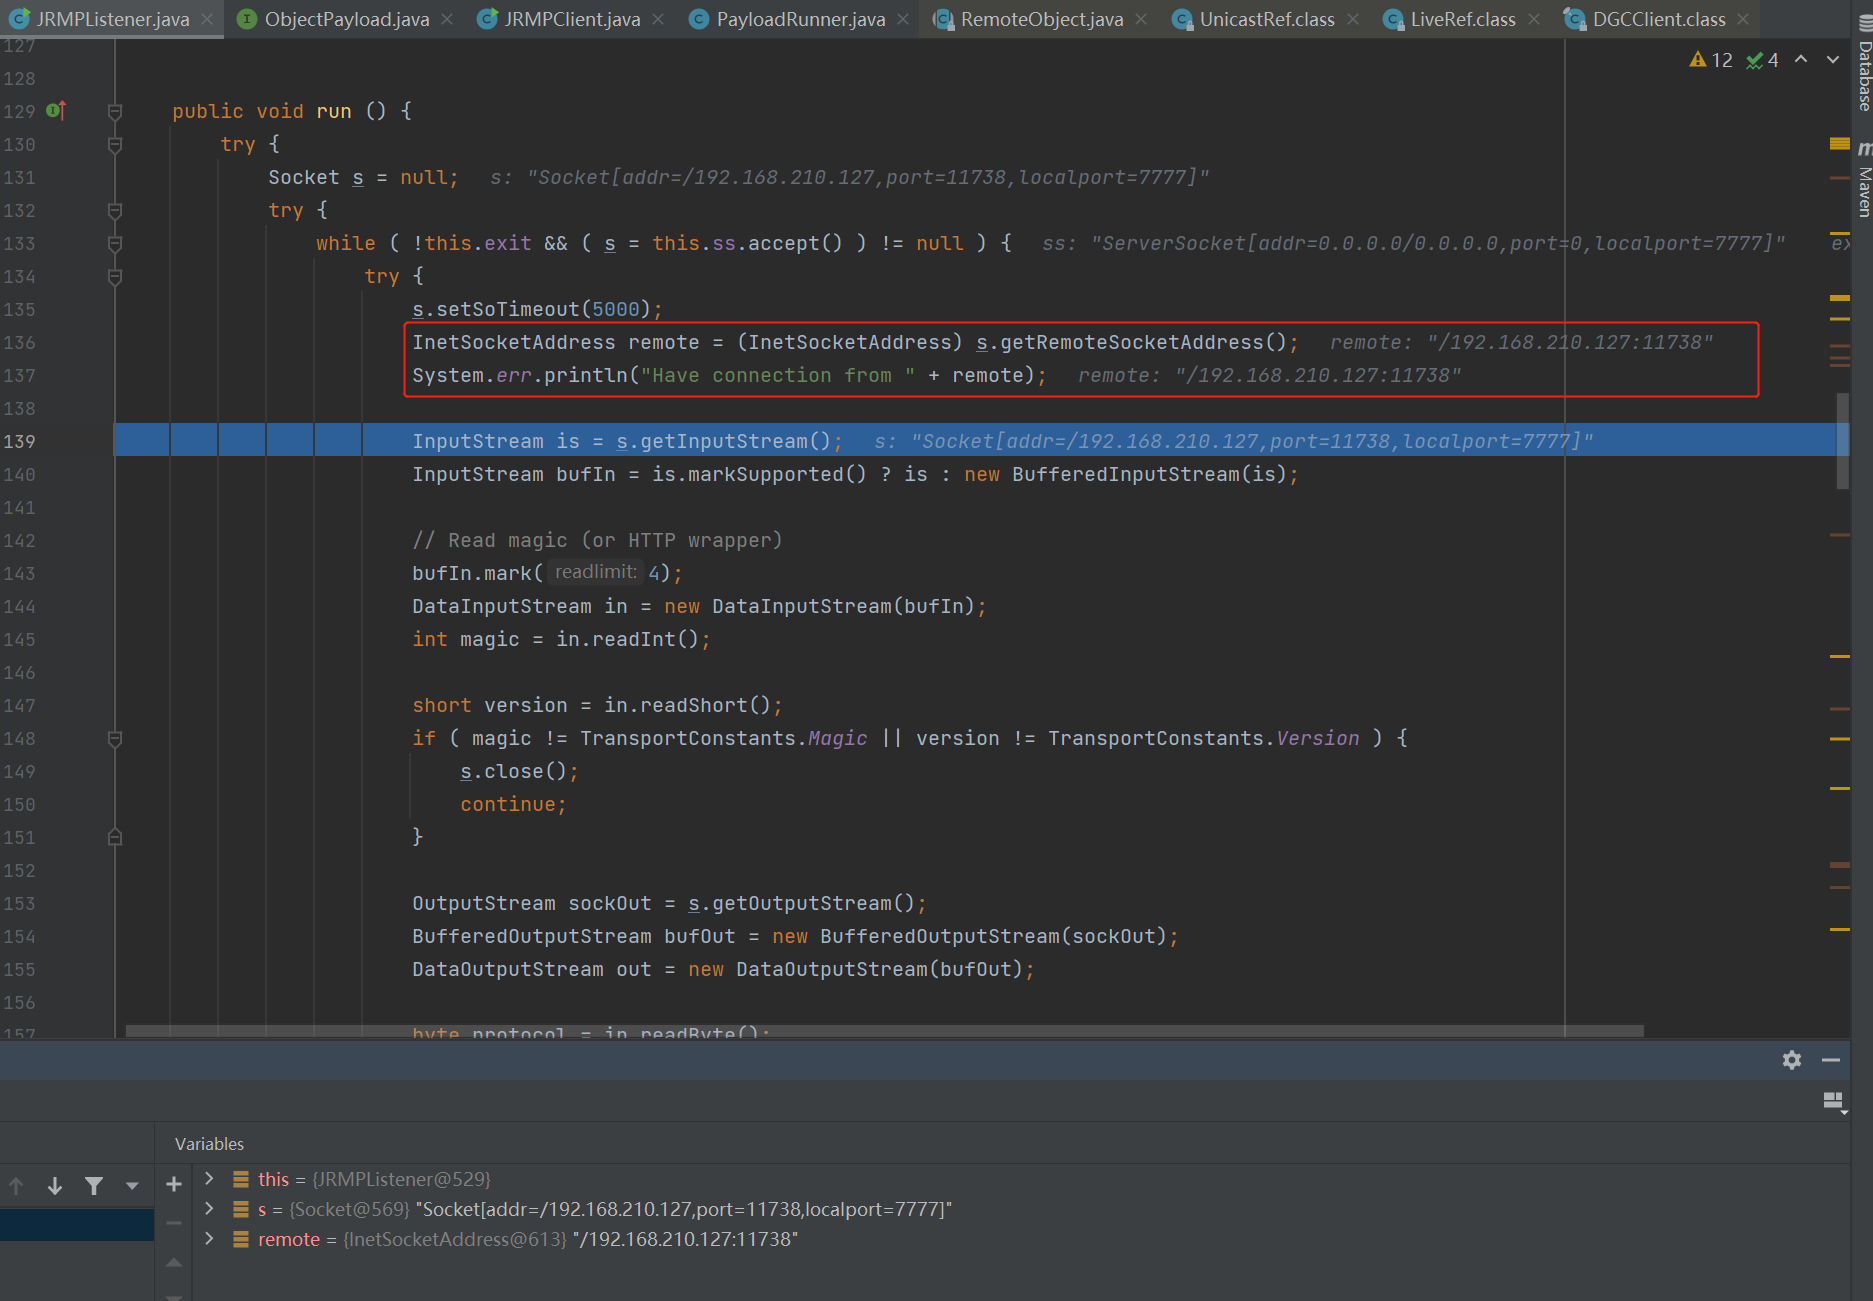Move to next frame with down arrow
The image size is (1873, 1301).
[x=55, y=1186]
